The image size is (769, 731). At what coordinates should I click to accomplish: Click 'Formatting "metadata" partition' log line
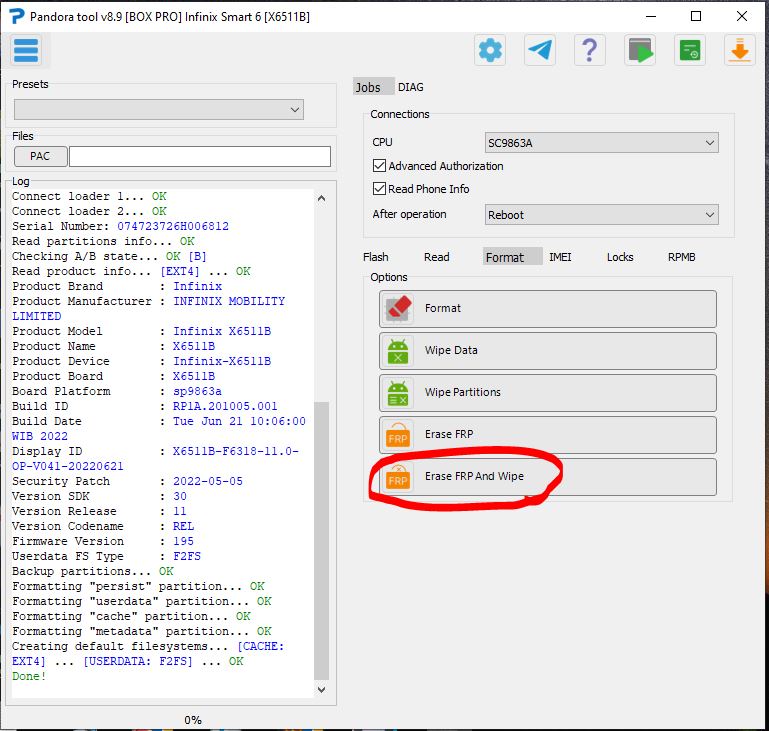[x=142, y=631]
